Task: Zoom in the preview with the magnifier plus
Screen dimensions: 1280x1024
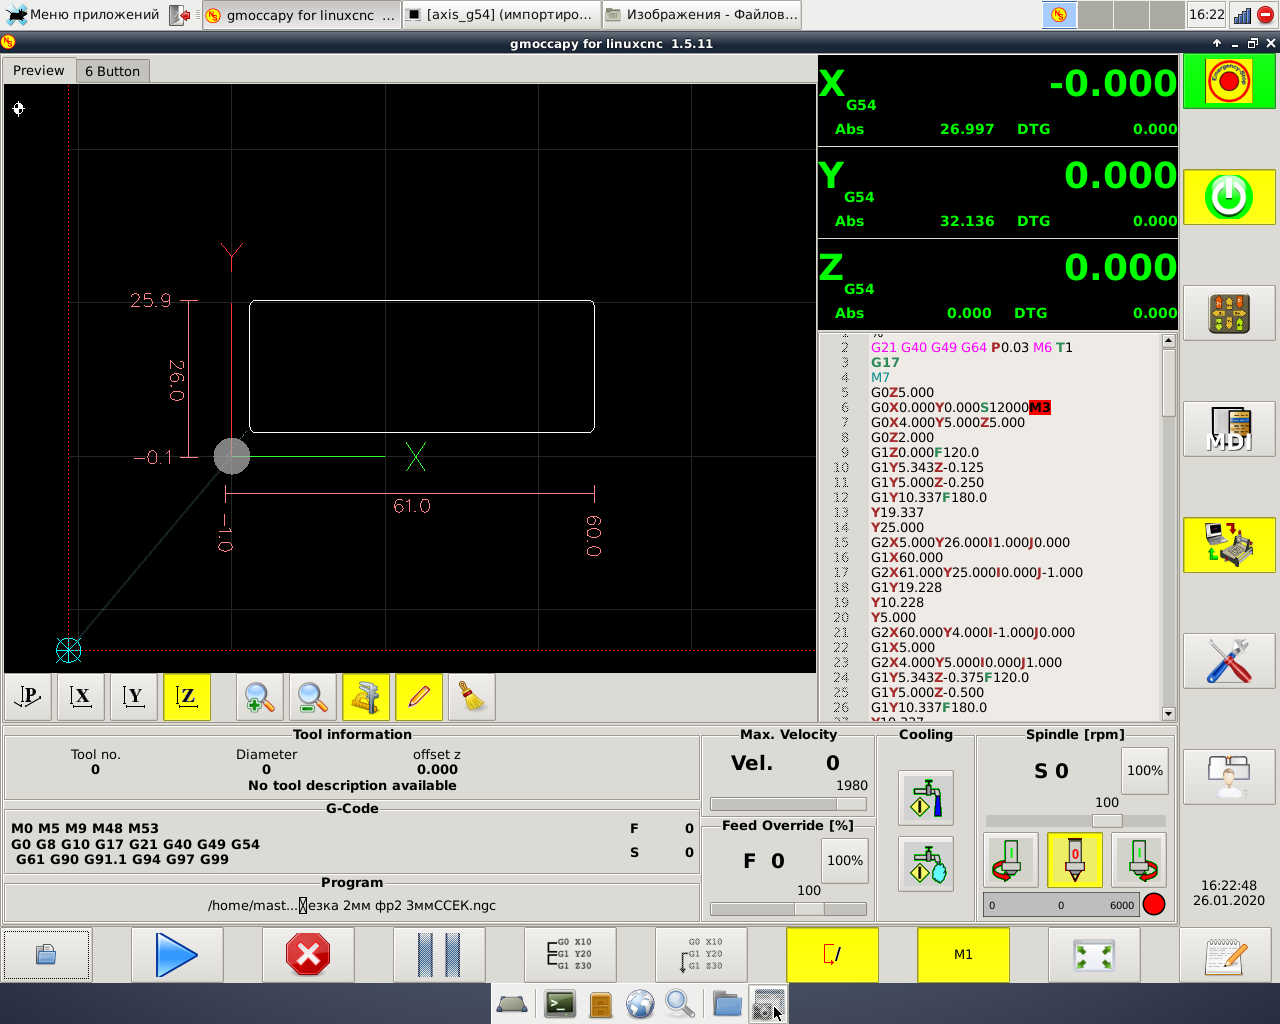Action: (259, 697)
